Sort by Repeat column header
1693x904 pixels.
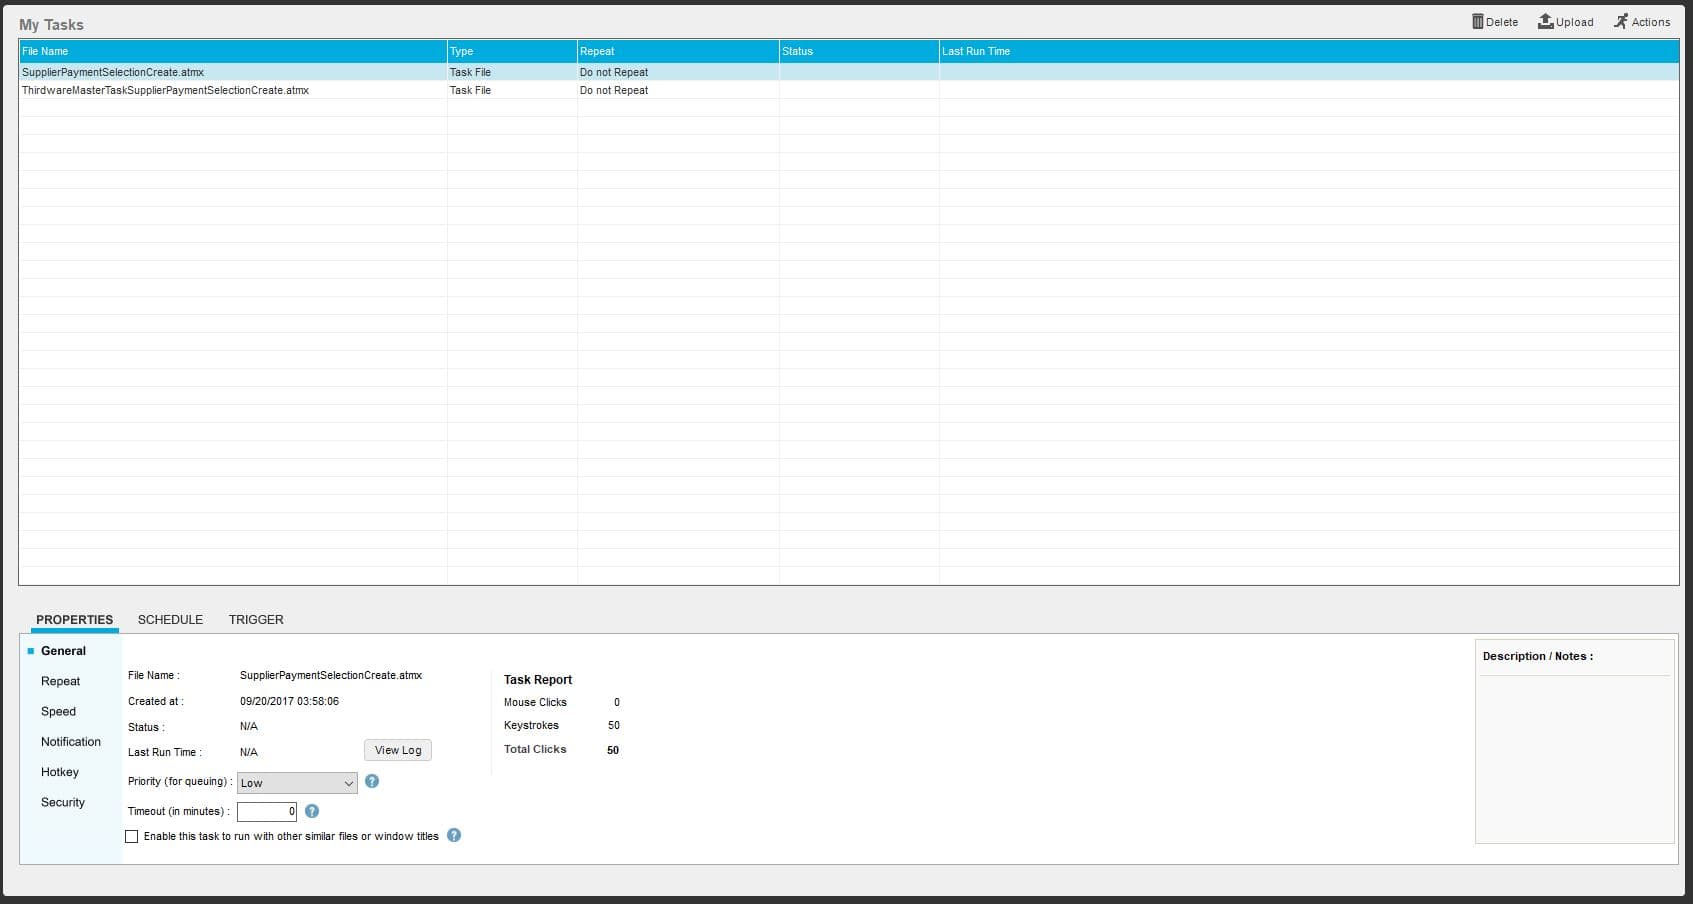click(x=678, y=51)
